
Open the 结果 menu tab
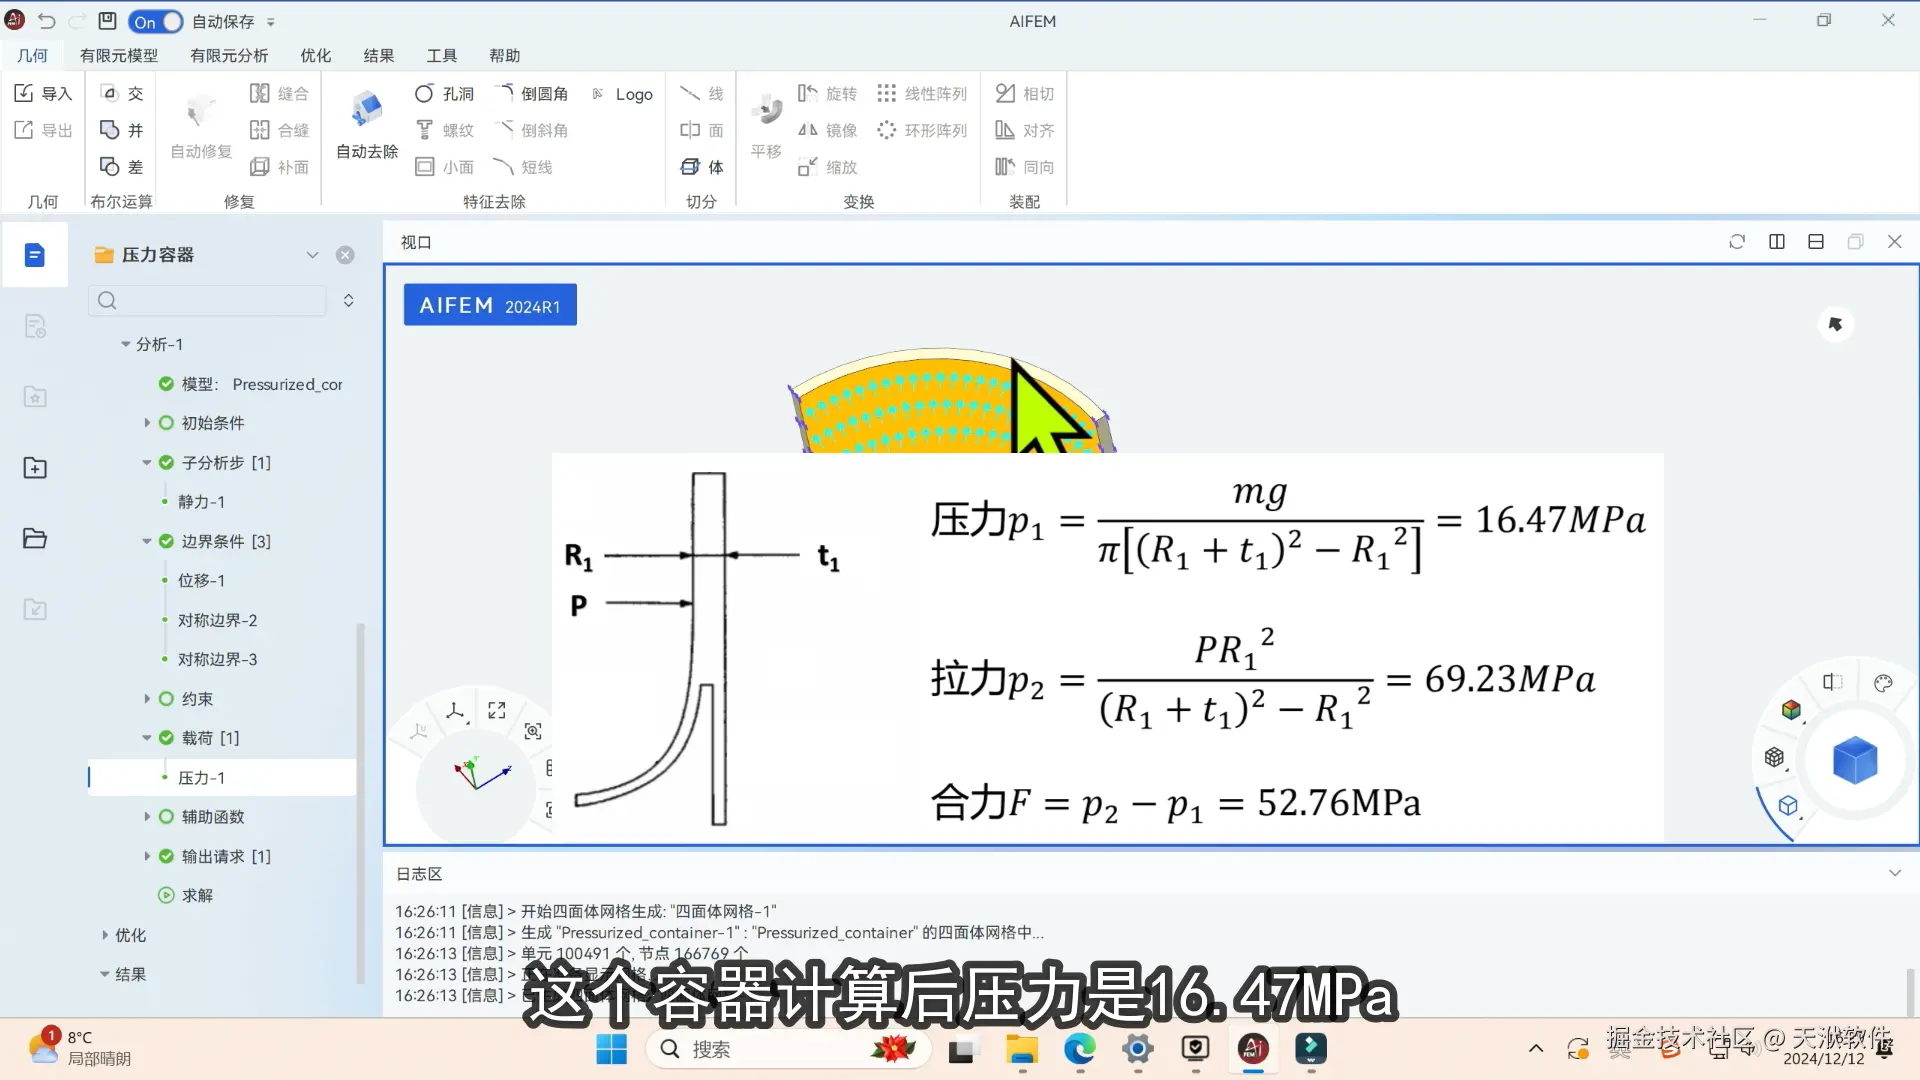tap(378, 56)
